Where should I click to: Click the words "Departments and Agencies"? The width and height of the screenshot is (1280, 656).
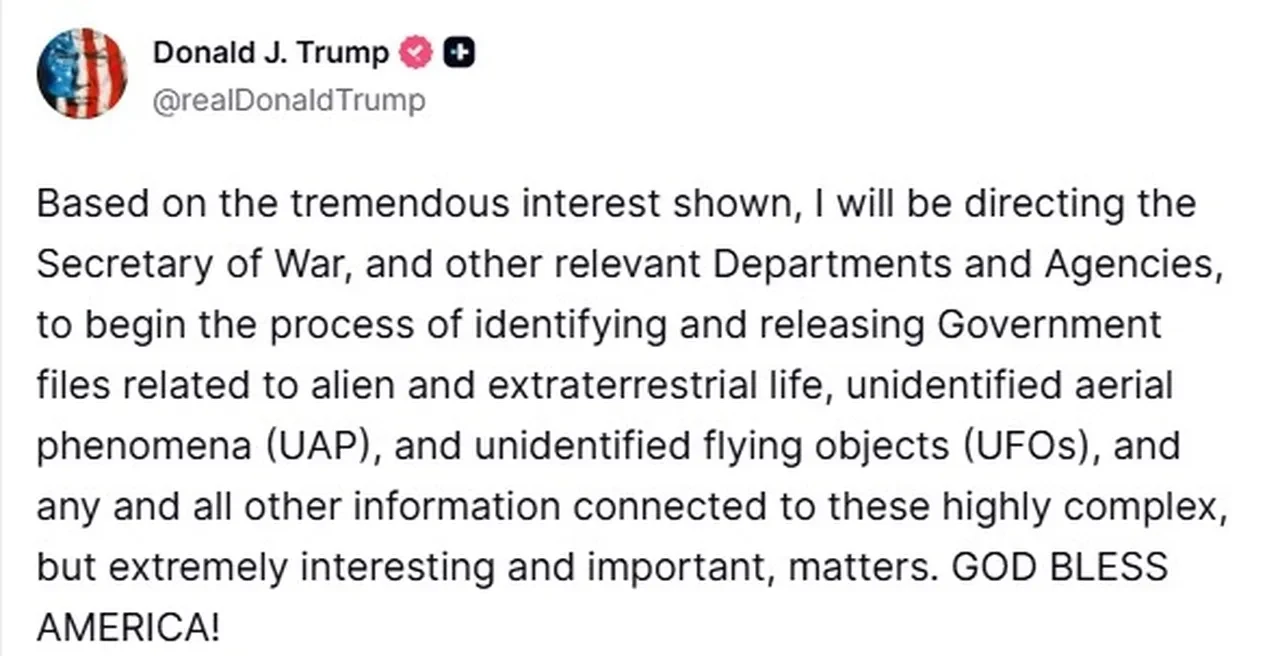point(970,264)
